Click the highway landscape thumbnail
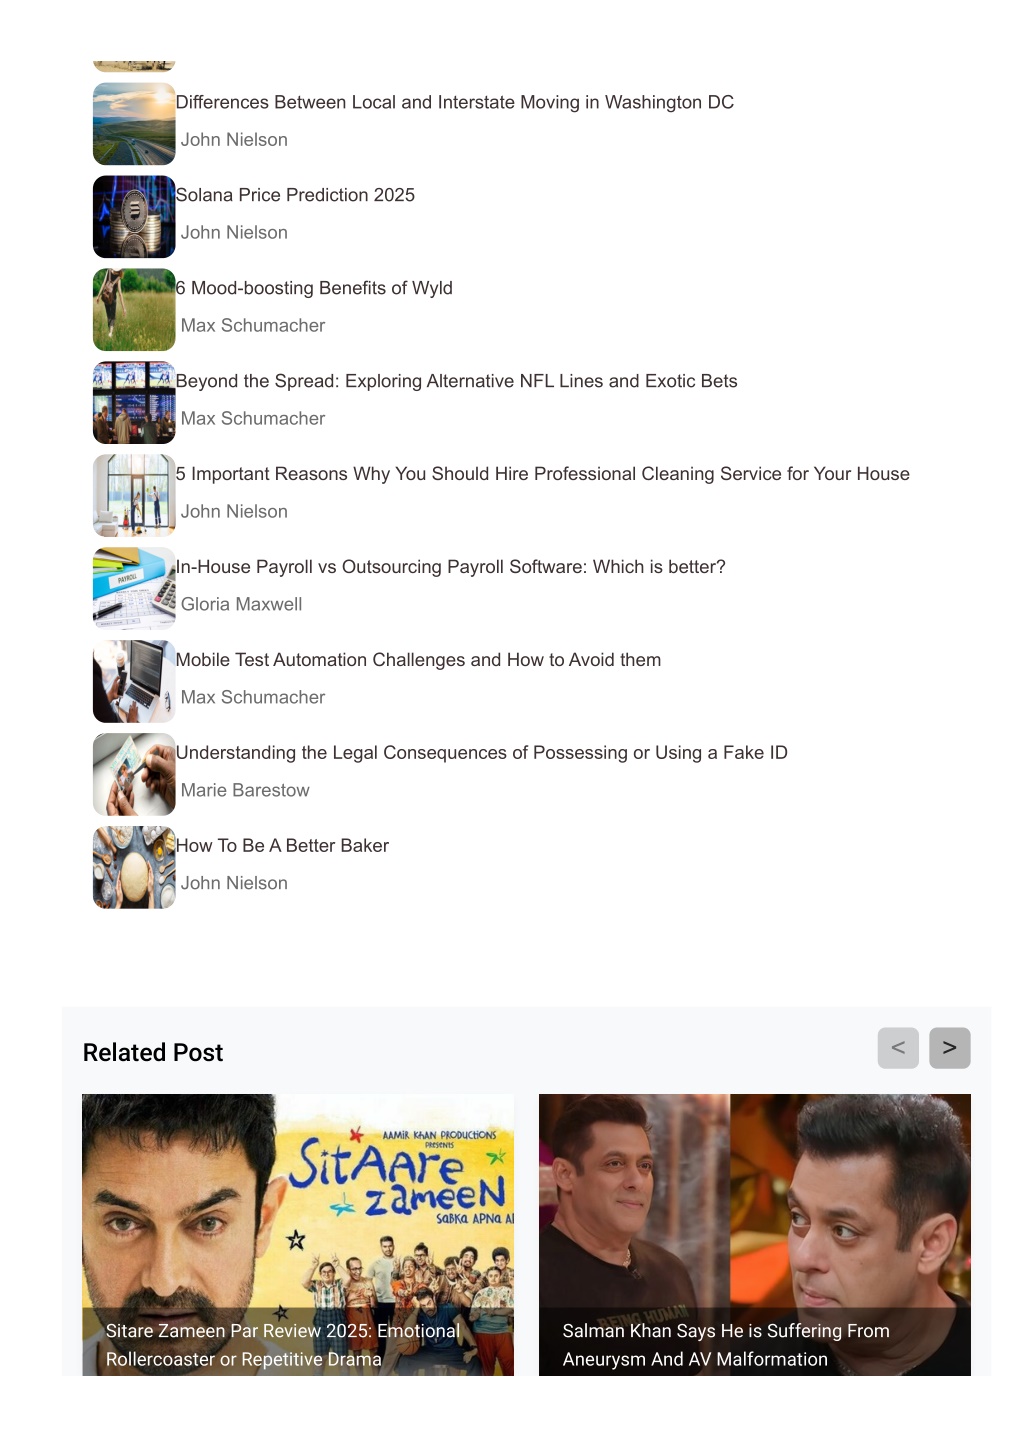 click(x=134, y=124)
